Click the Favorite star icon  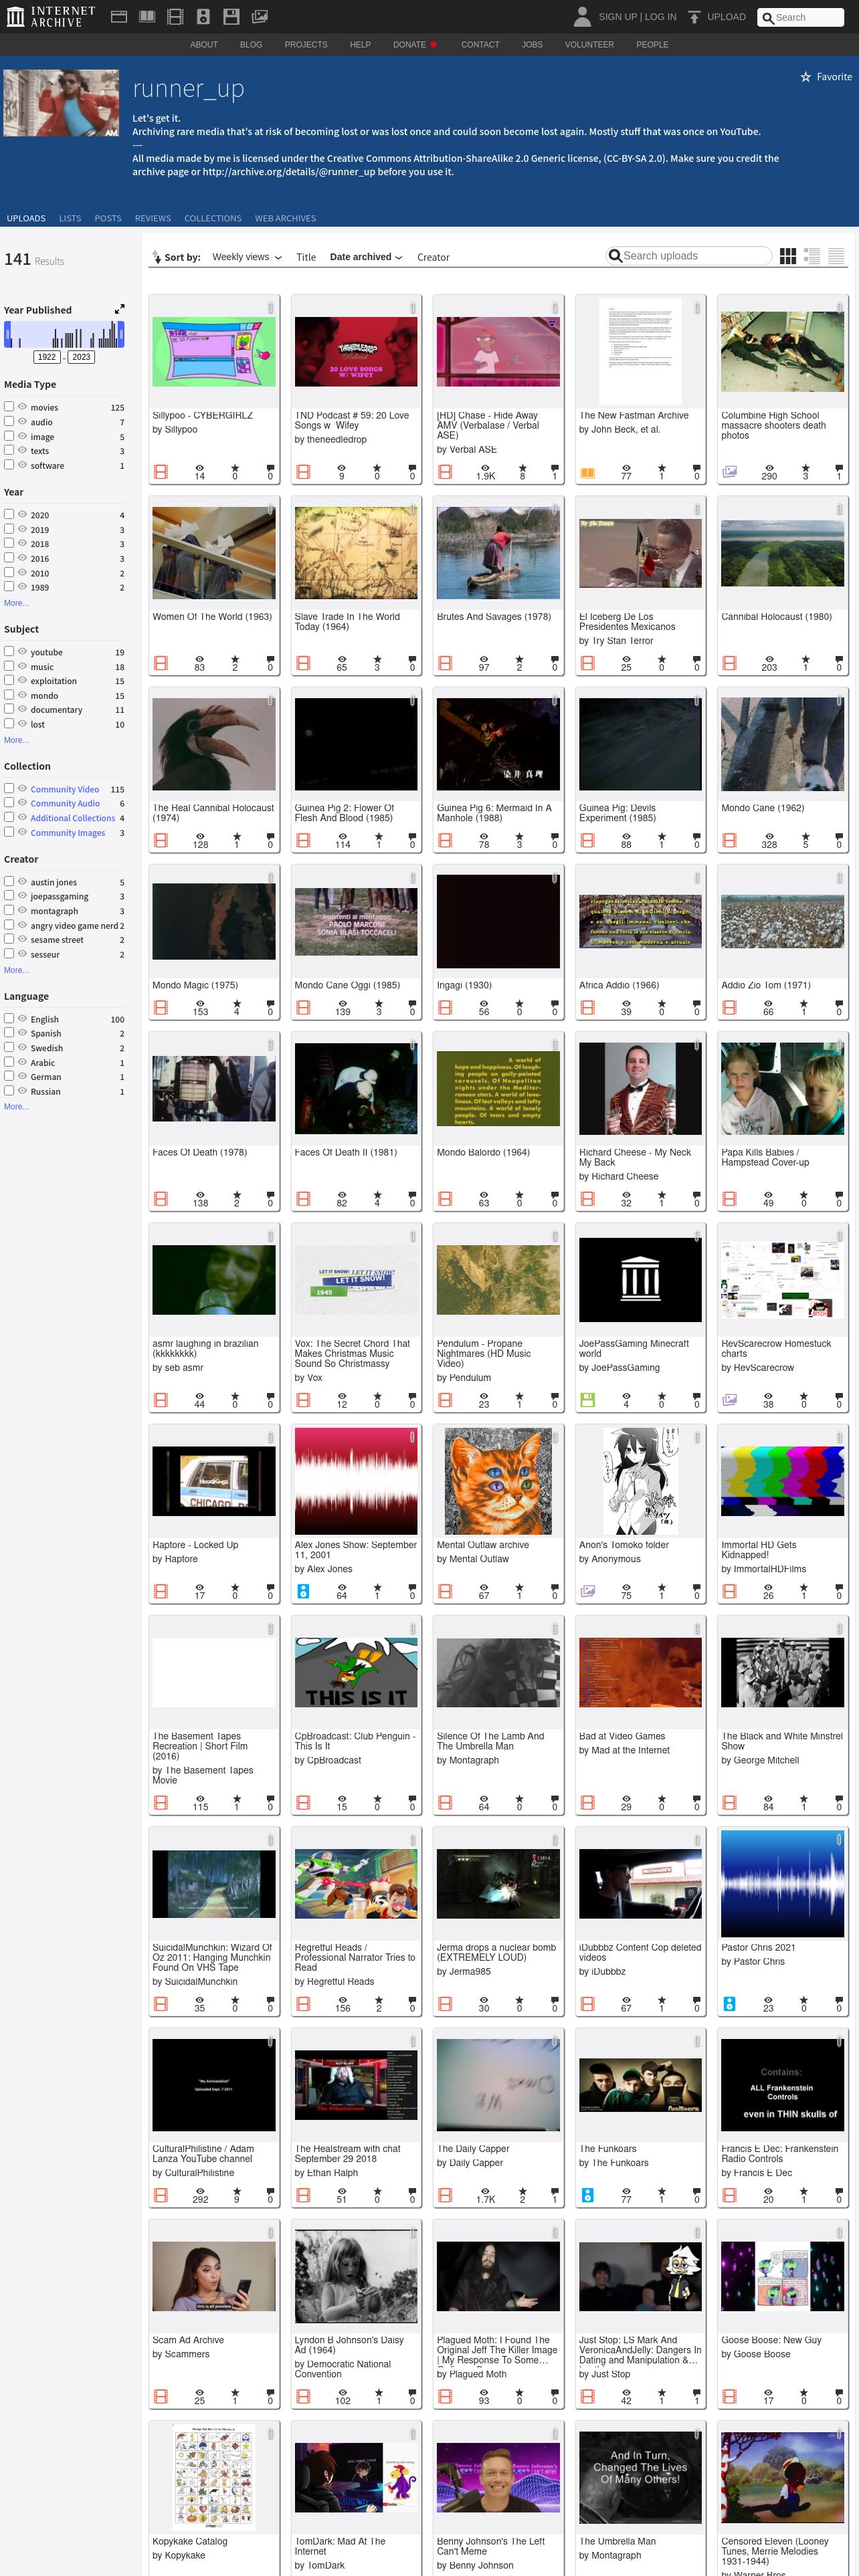(x=805, y=77)
